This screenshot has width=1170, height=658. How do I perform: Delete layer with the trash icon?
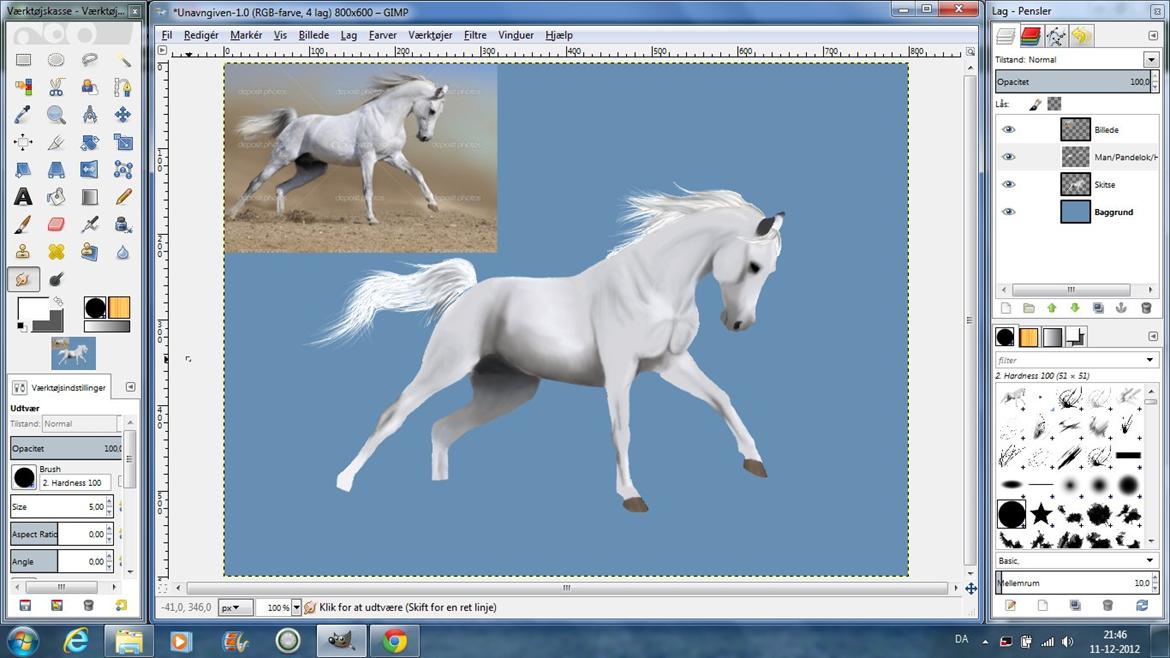click(x=1145, y=308)
